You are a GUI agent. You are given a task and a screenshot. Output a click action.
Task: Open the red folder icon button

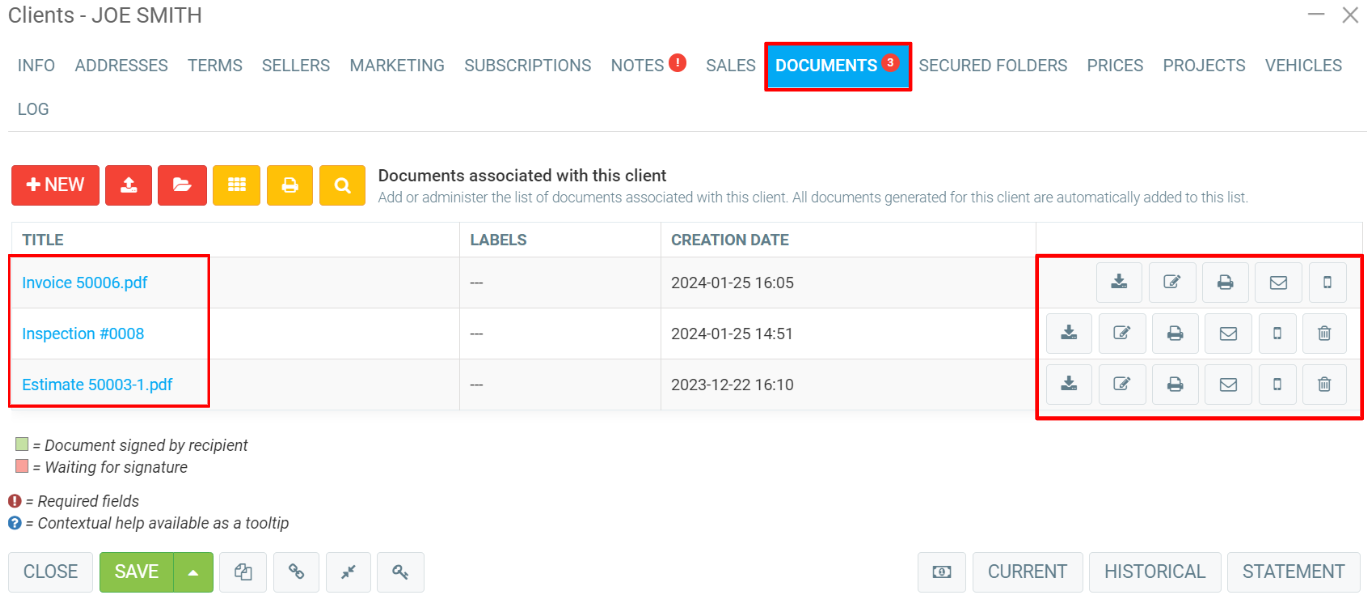[x=182, y=185]
